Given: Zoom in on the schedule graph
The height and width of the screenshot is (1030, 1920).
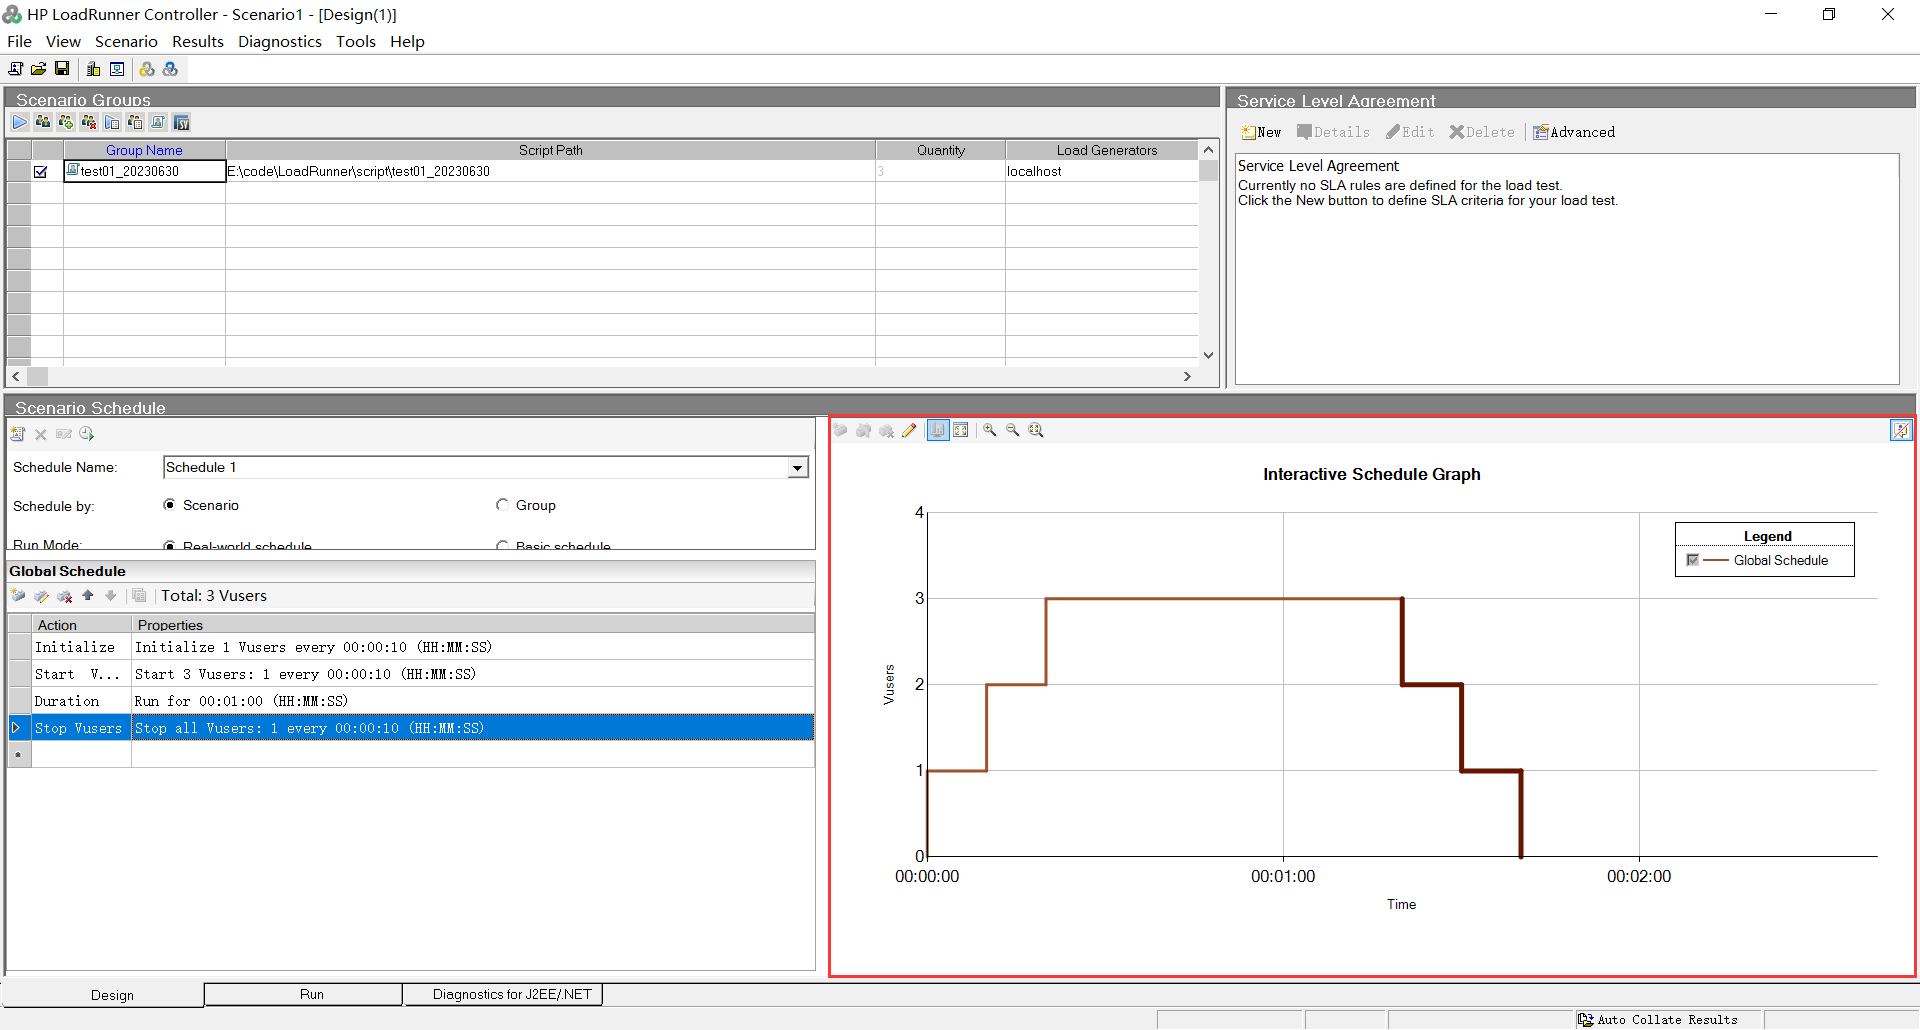Looking at the screenshot, I should (990, 430).
